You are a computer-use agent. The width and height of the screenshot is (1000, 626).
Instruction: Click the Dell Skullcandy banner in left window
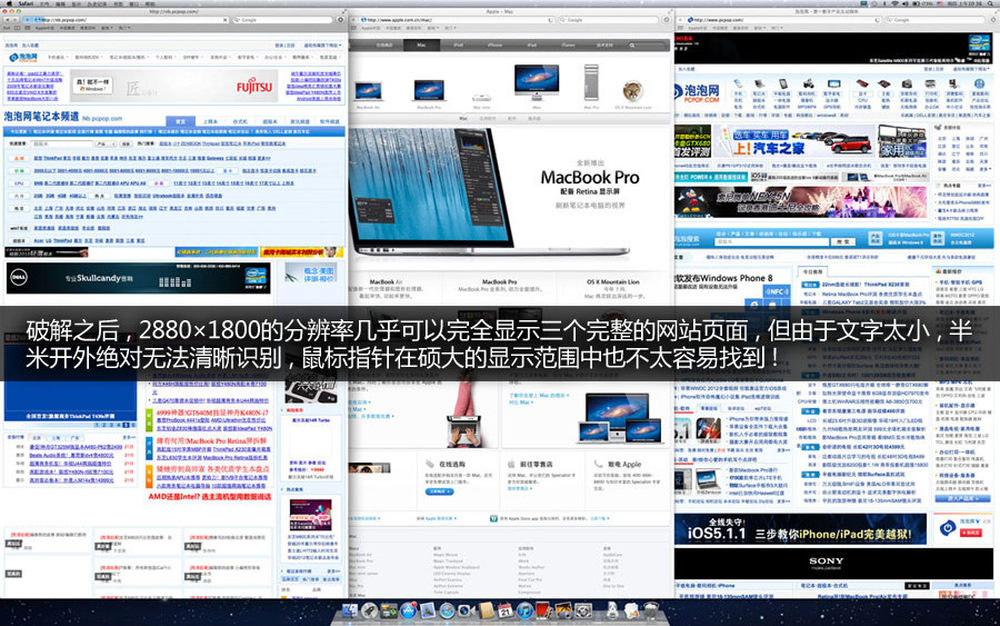coord(138,279)
